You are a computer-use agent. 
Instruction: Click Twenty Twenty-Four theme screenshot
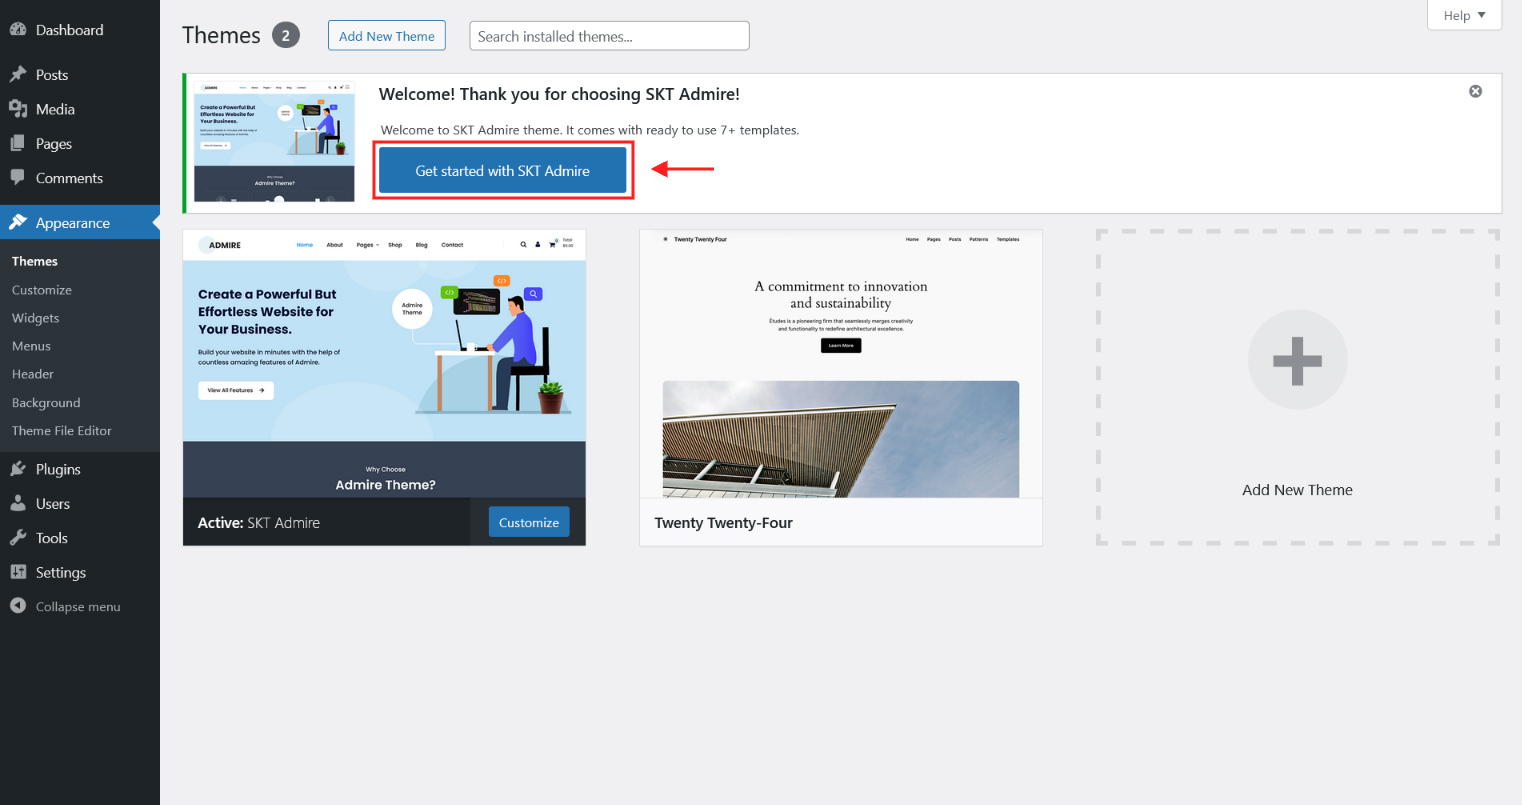pos(841,364)
